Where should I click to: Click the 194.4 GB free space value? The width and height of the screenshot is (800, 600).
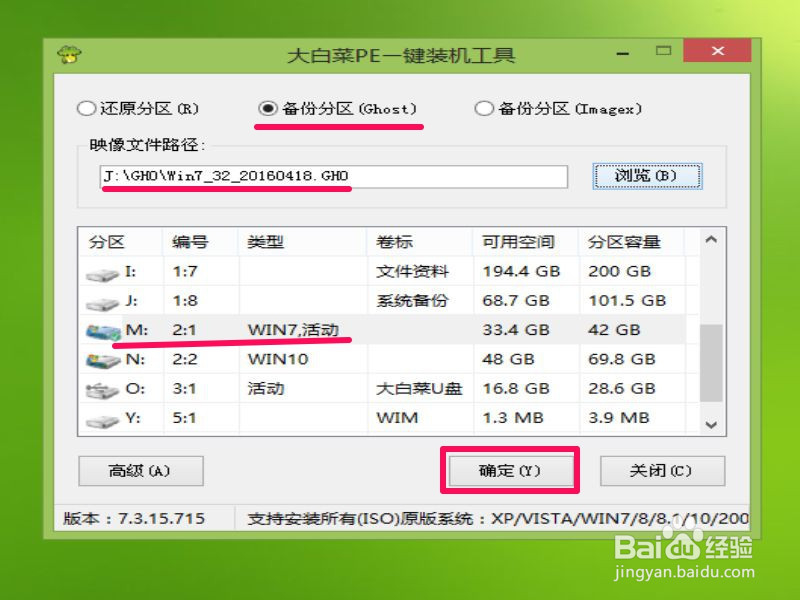[x=521, y=271]
